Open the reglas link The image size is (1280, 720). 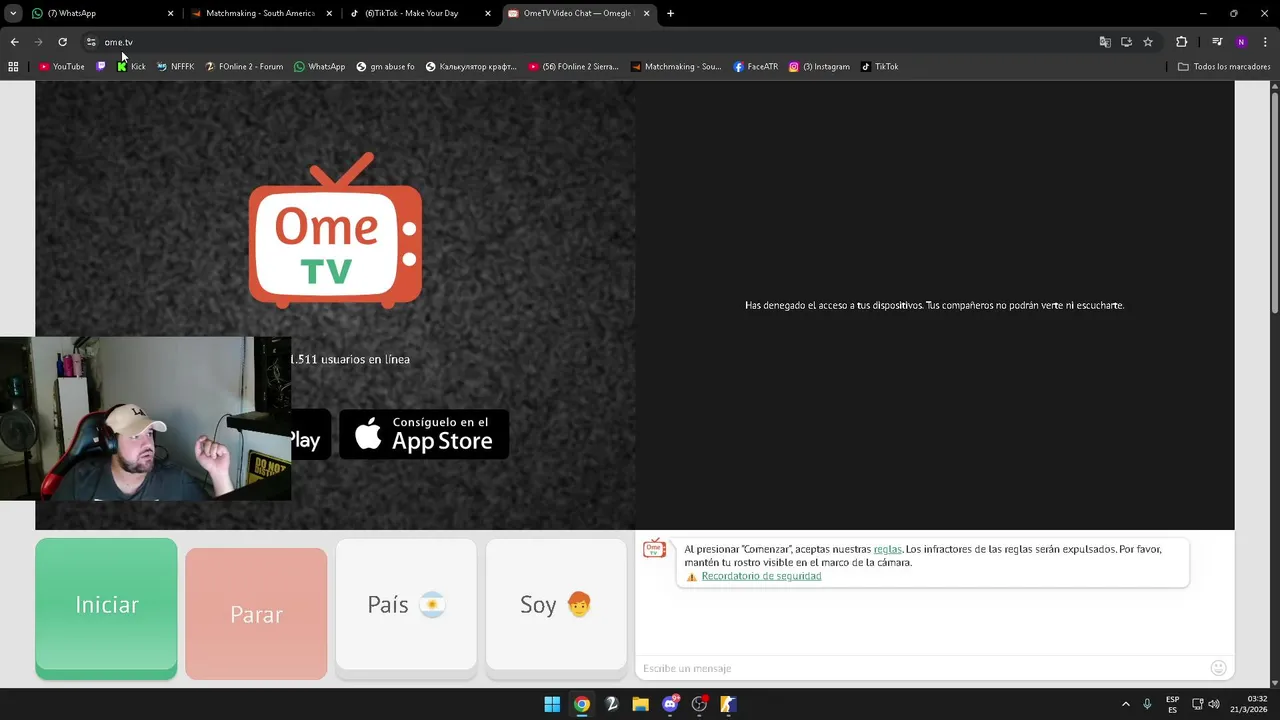point(887,549)
